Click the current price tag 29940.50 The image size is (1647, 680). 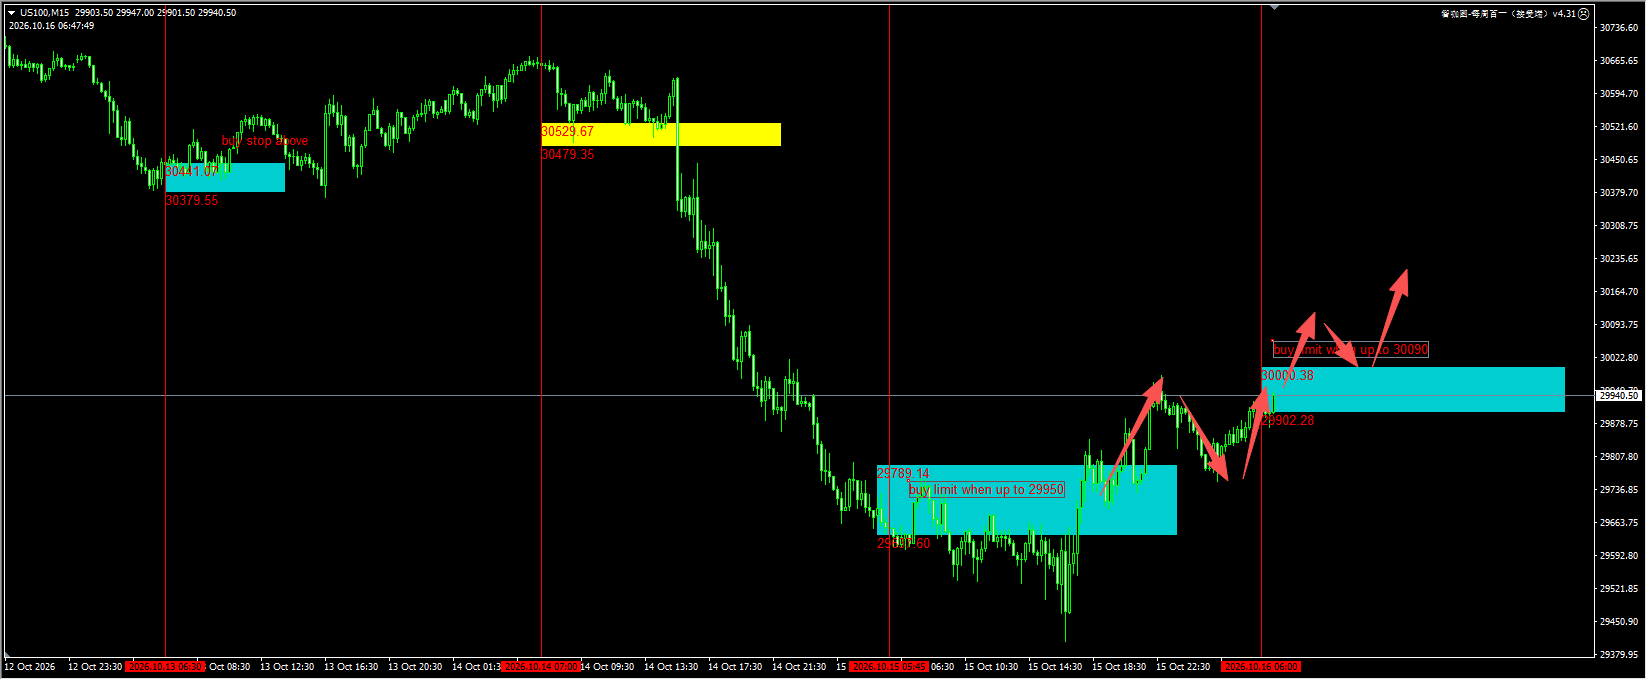click(x=1619, y=396)
